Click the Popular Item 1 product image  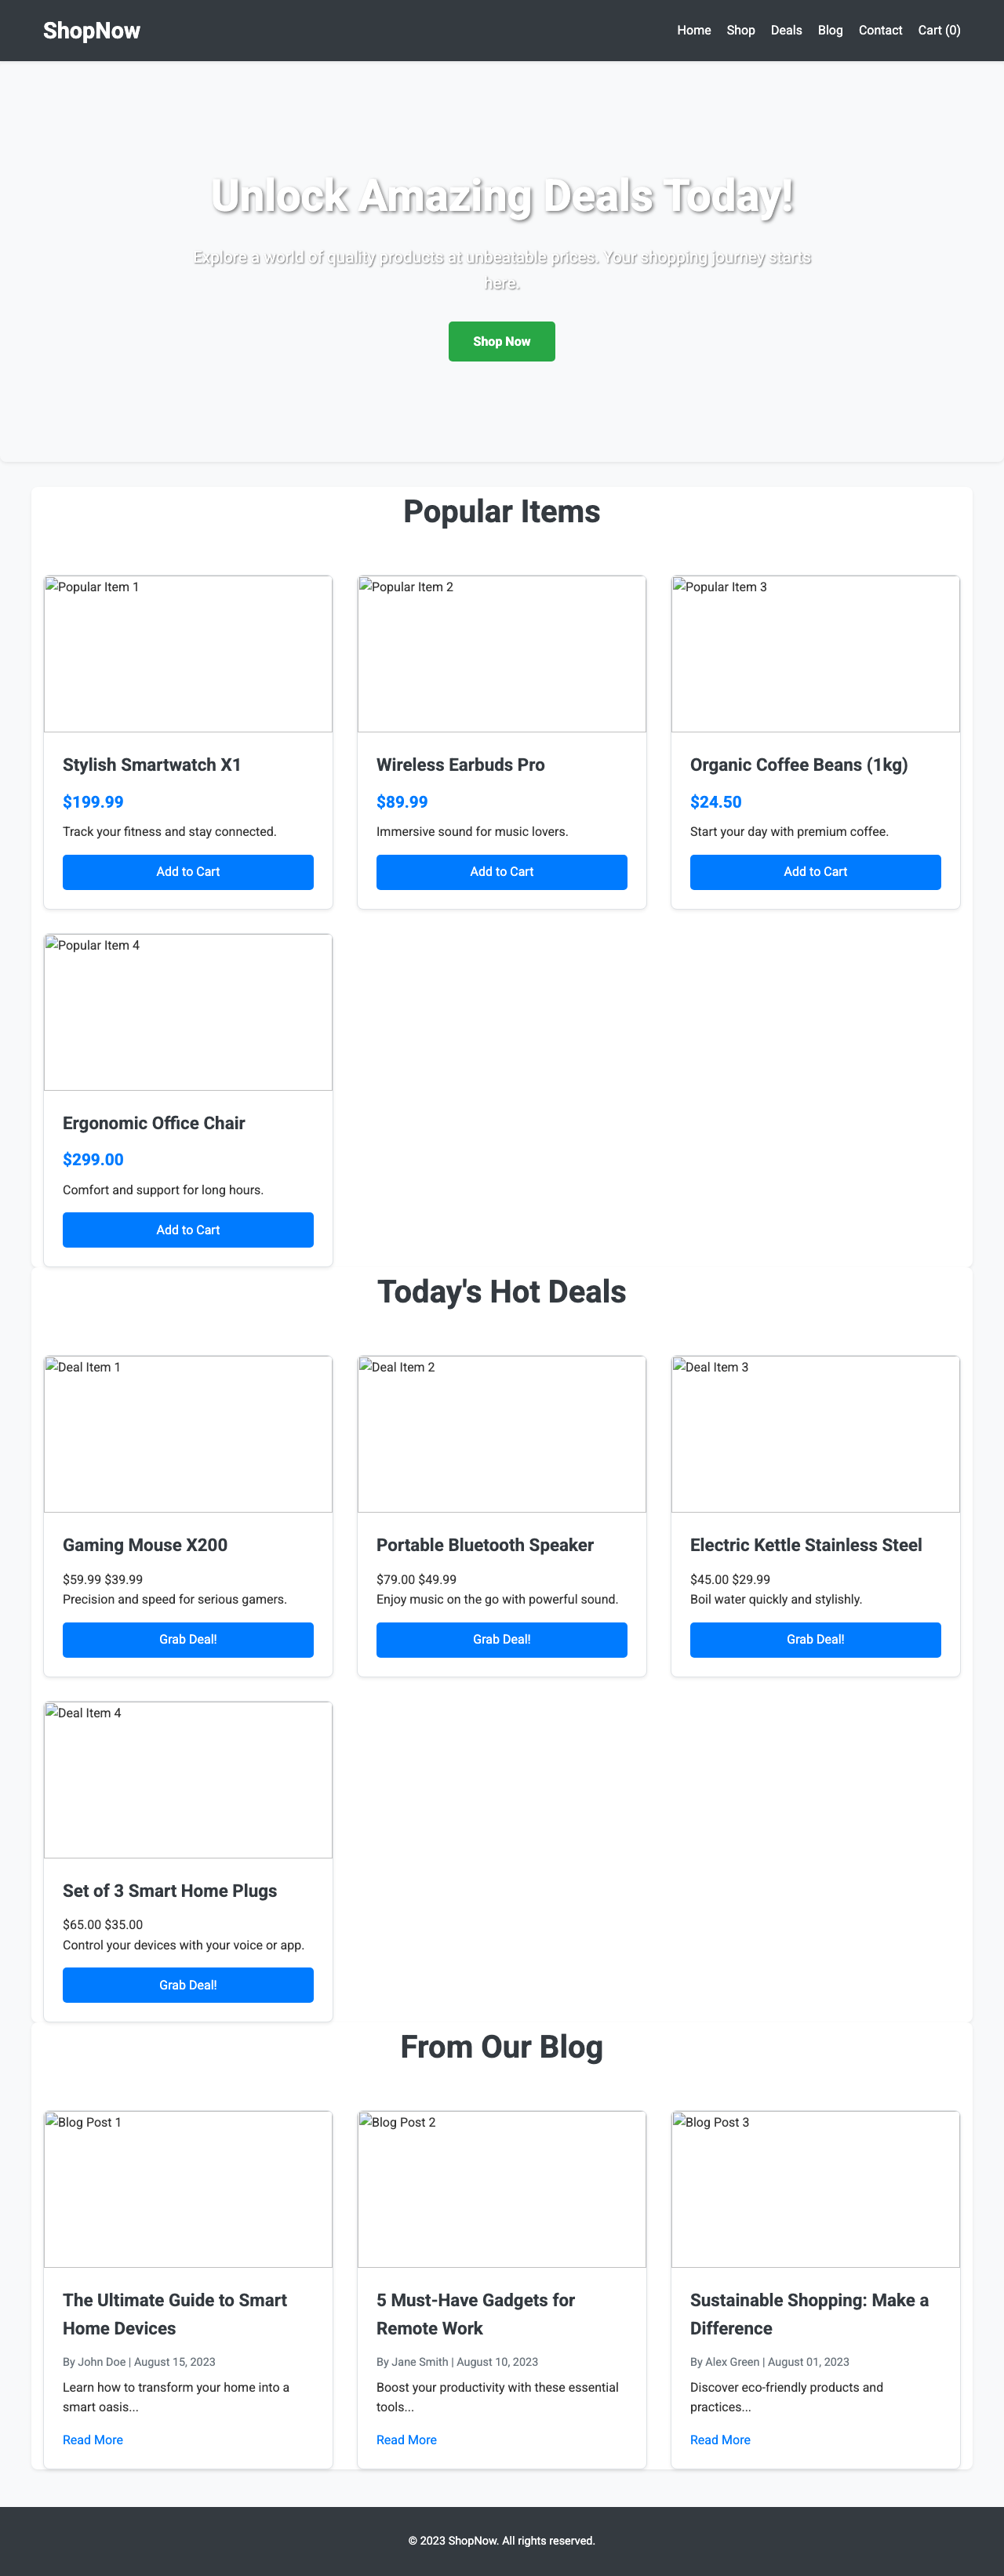tap(187, 653)
